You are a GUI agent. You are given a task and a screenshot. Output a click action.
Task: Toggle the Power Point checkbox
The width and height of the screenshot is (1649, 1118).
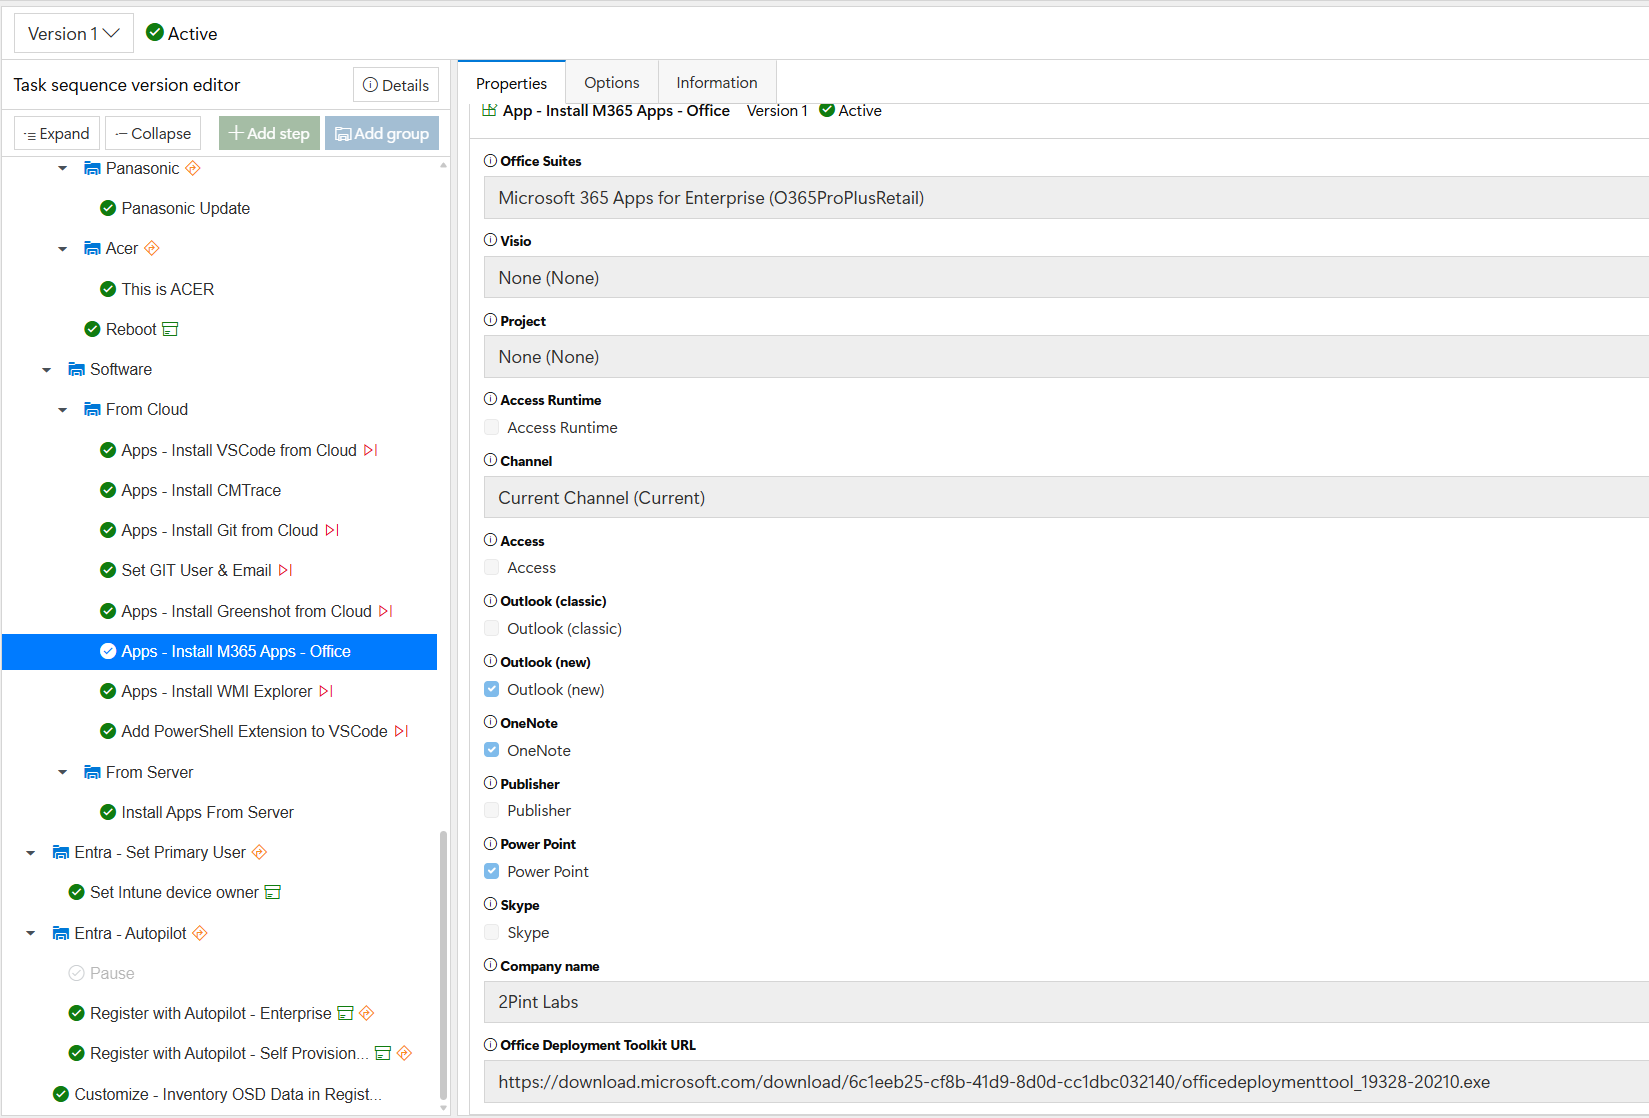click(492, 871)
